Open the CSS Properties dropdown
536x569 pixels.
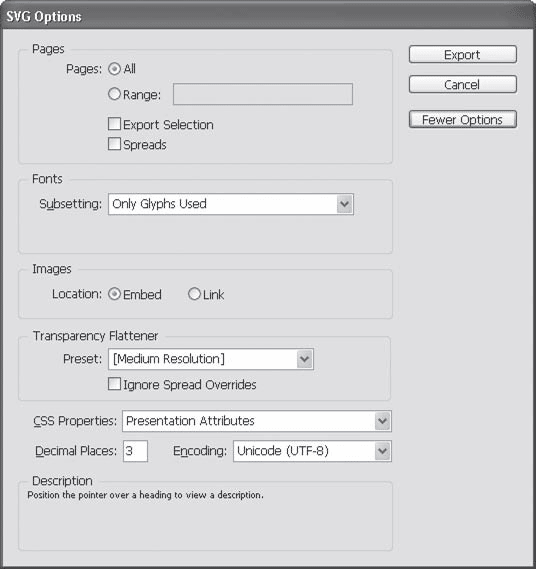[x=257, y=421]
